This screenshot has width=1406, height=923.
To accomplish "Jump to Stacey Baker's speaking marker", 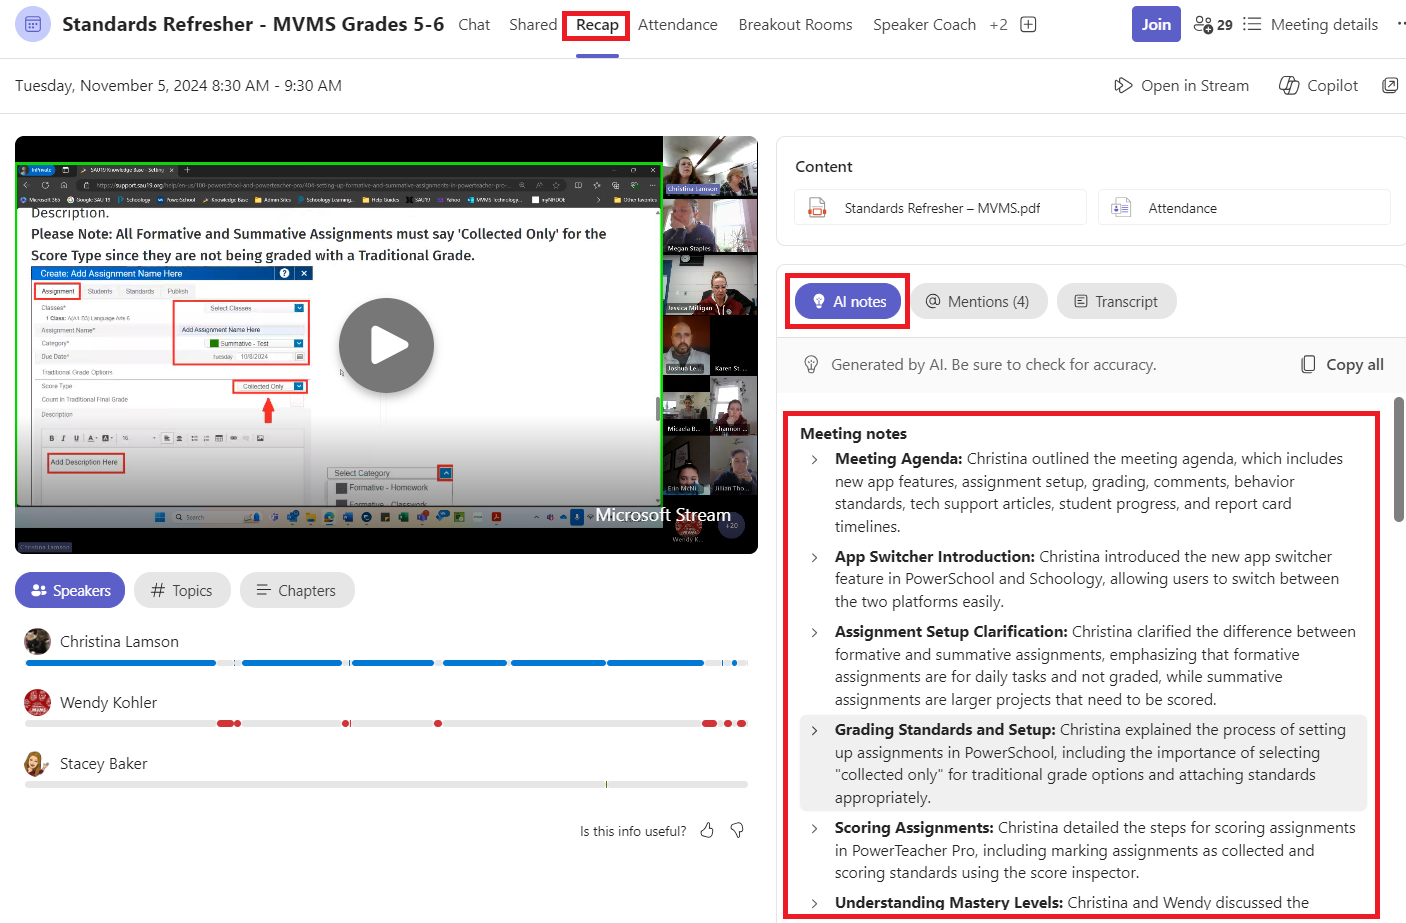I will (x=606, y=784).
